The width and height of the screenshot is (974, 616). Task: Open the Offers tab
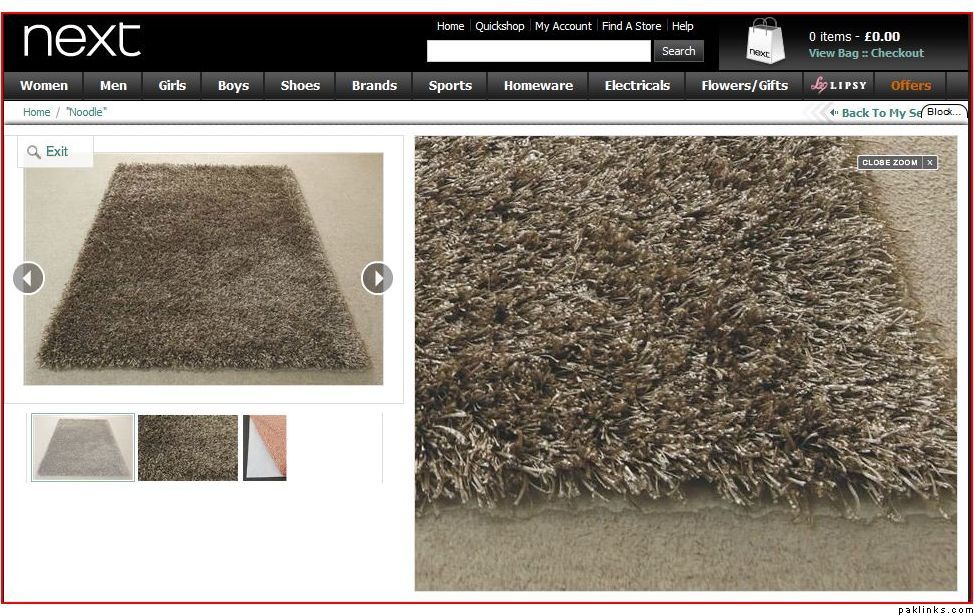click(x=911, y=86)
